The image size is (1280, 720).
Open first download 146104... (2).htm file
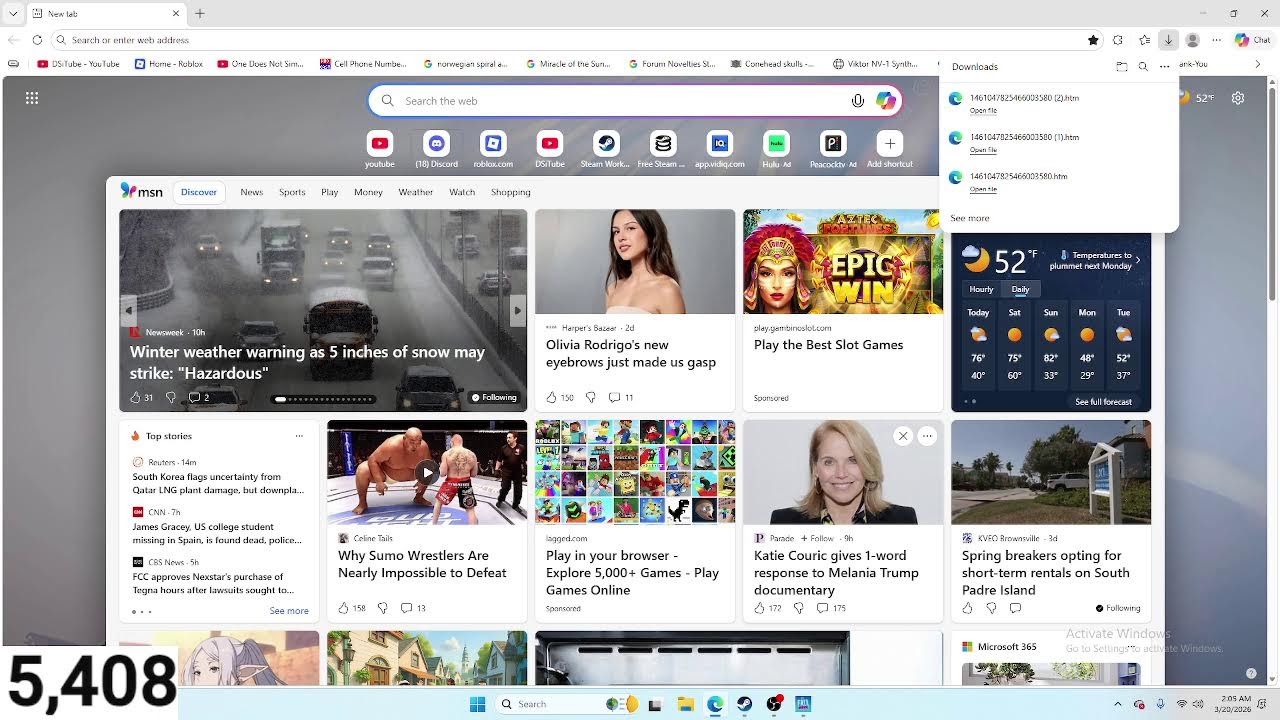pyautogui.click(x=1024, y=98)
